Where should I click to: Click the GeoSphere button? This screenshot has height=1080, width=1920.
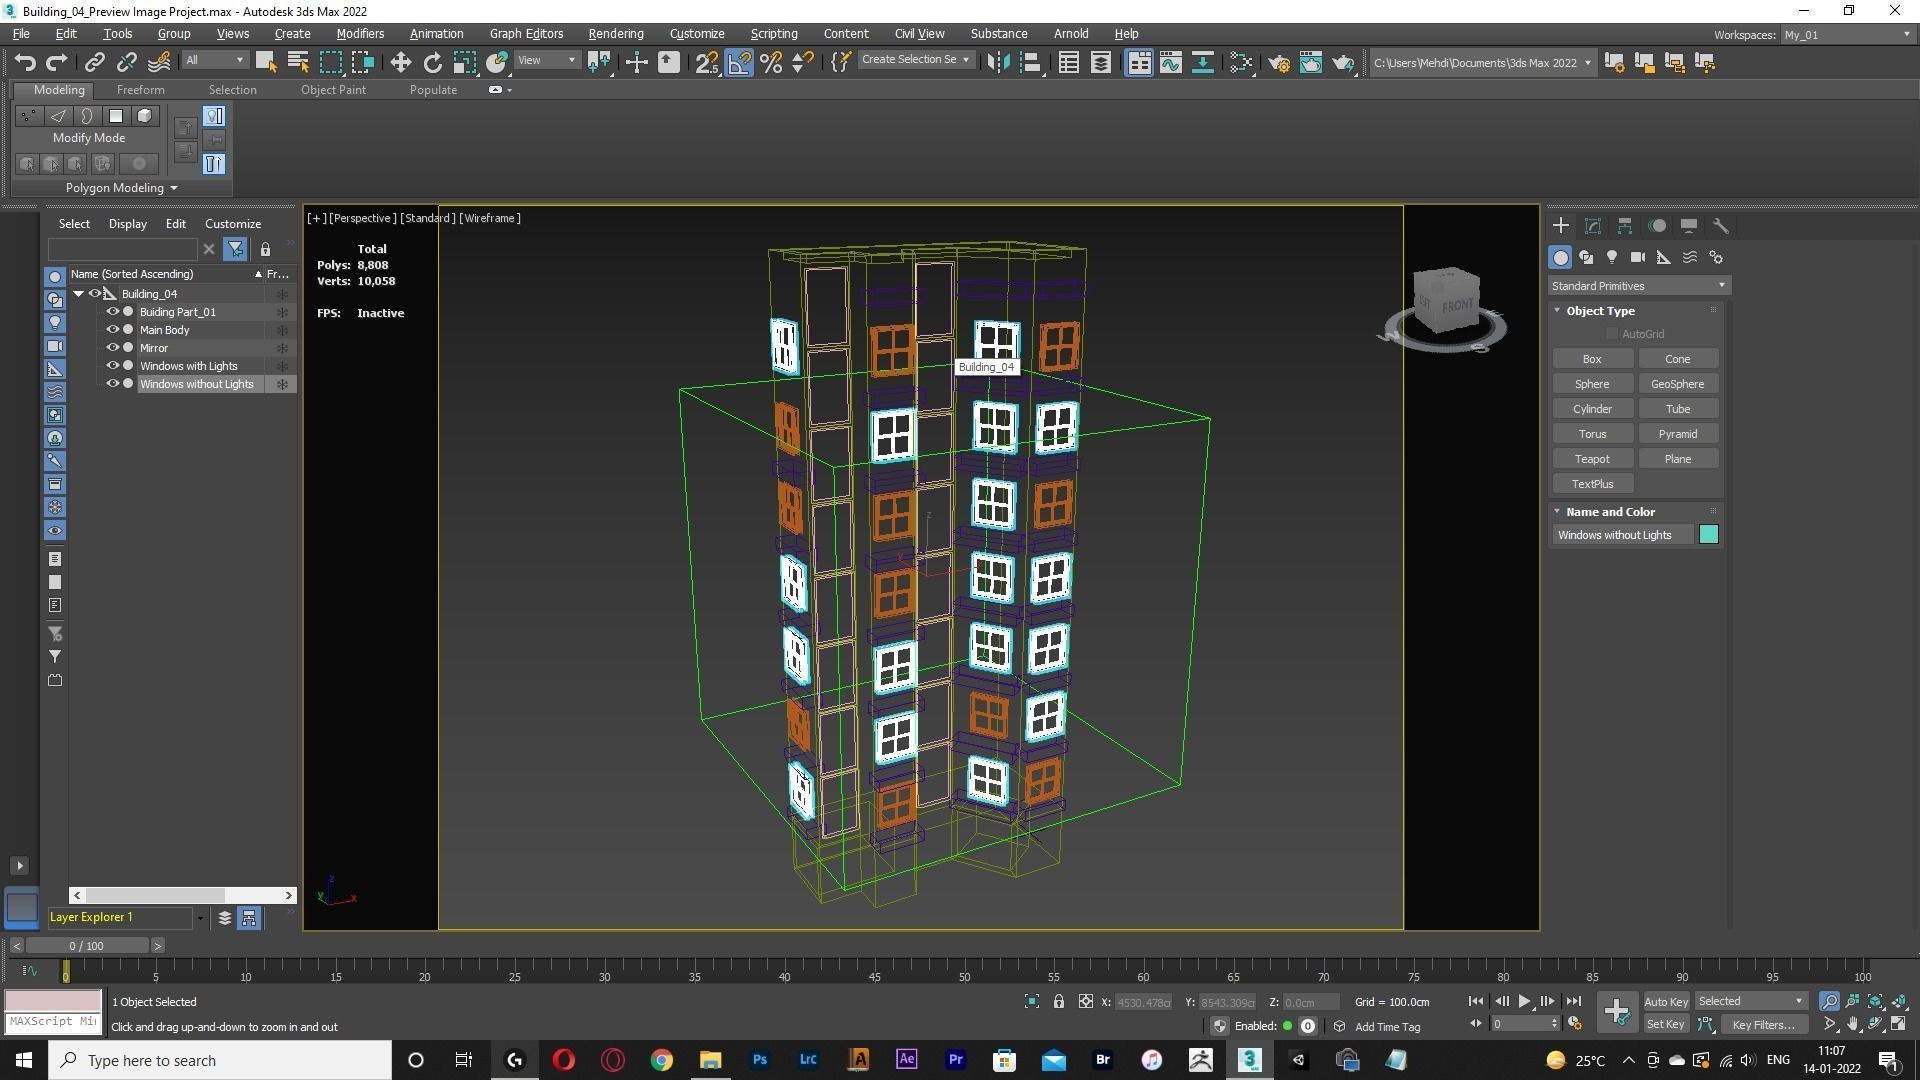[x=1678, y=384]
